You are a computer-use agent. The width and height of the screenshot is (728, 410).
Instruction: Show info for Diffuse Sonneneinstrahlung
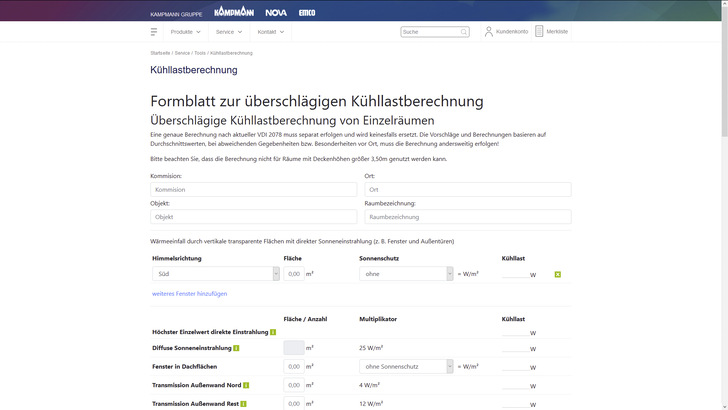click(x=237, y=348)
